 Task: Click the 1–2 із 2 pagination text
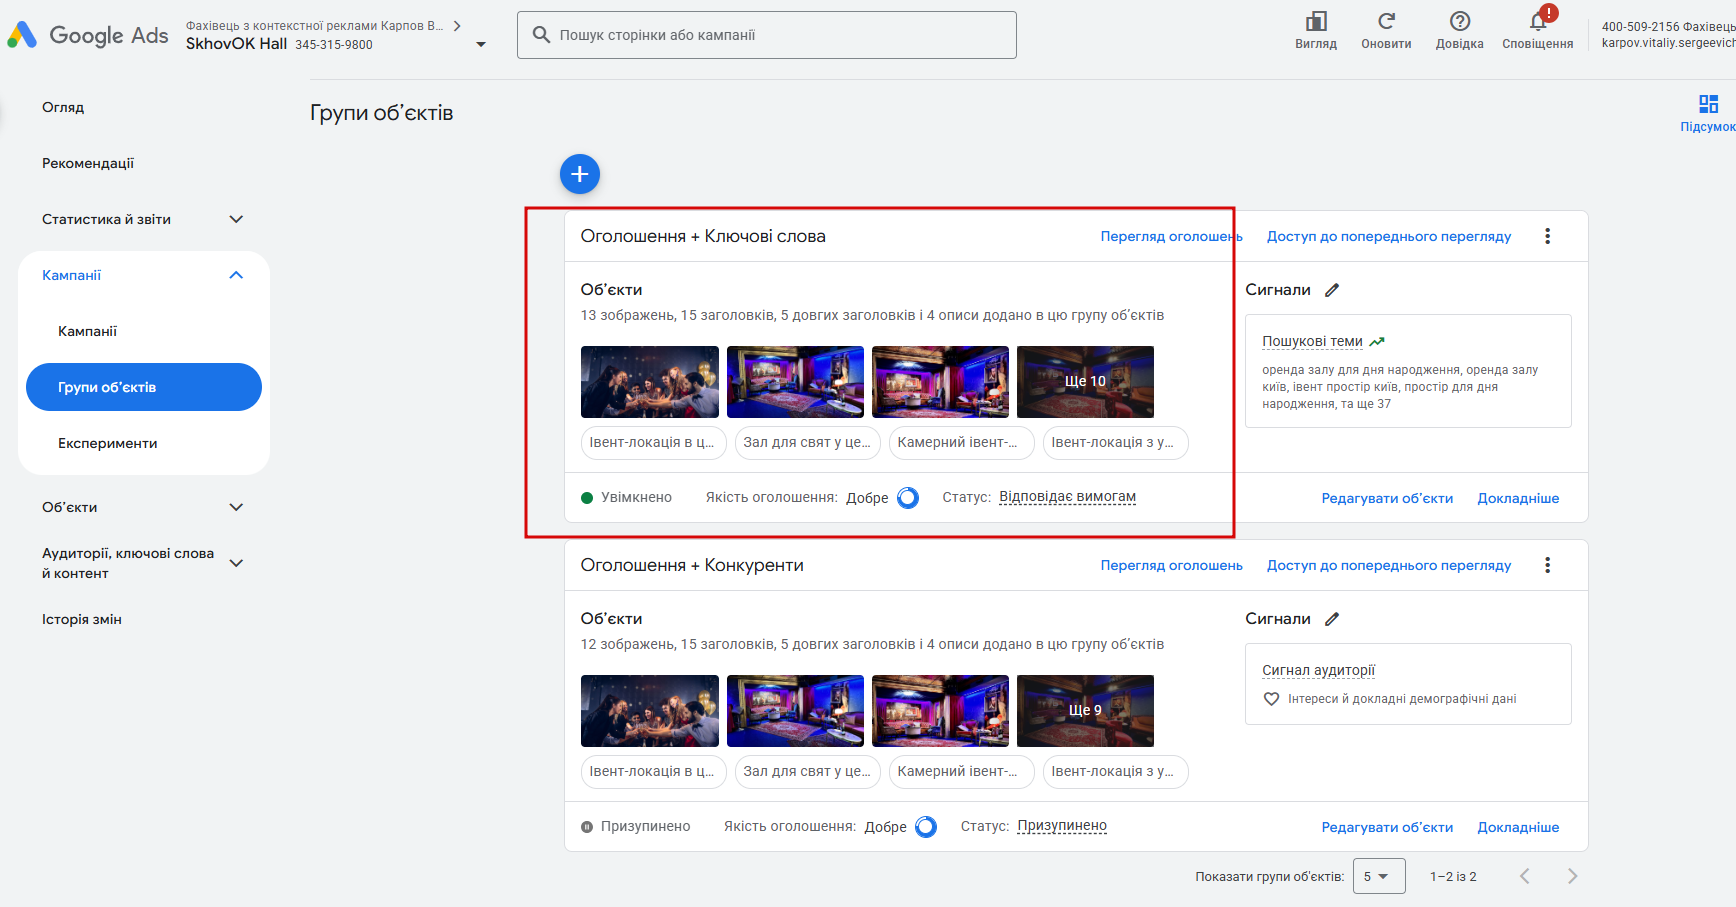click(1453, 877)
